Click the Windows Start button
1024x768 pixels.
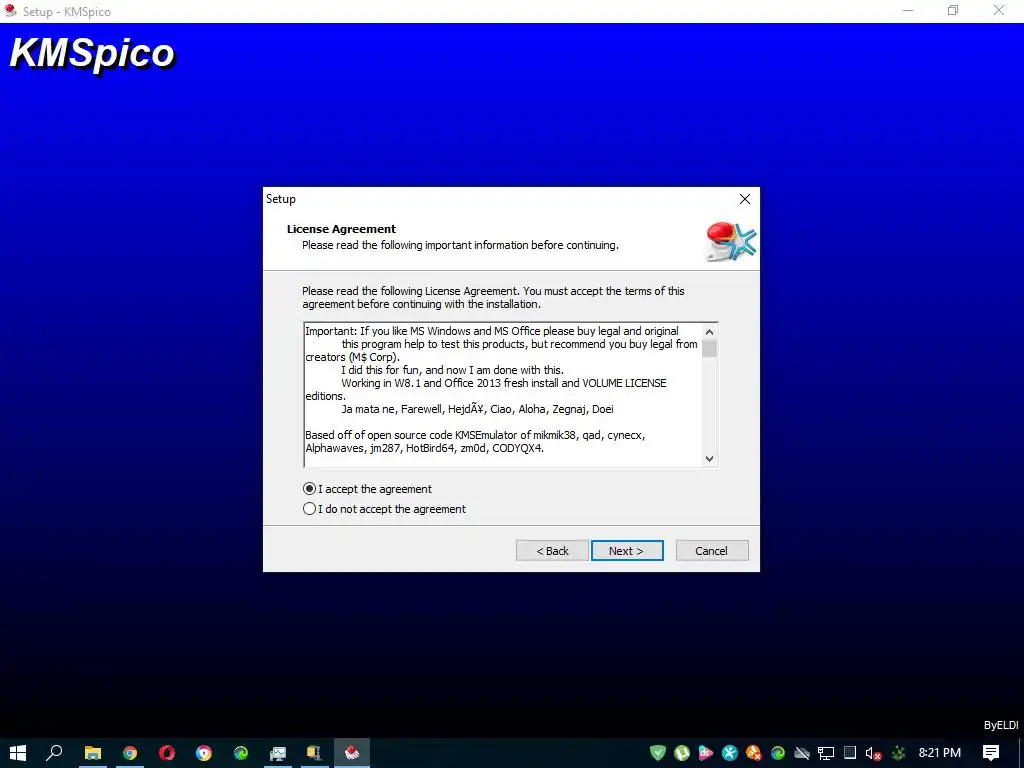(x=18, y=753)
